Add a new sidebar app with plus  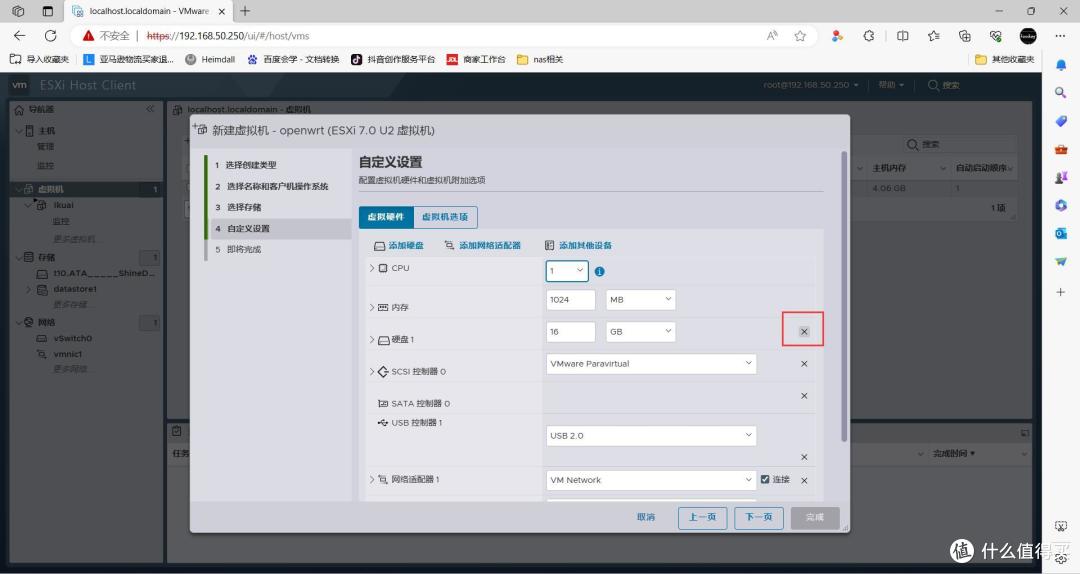(1061, 292)
